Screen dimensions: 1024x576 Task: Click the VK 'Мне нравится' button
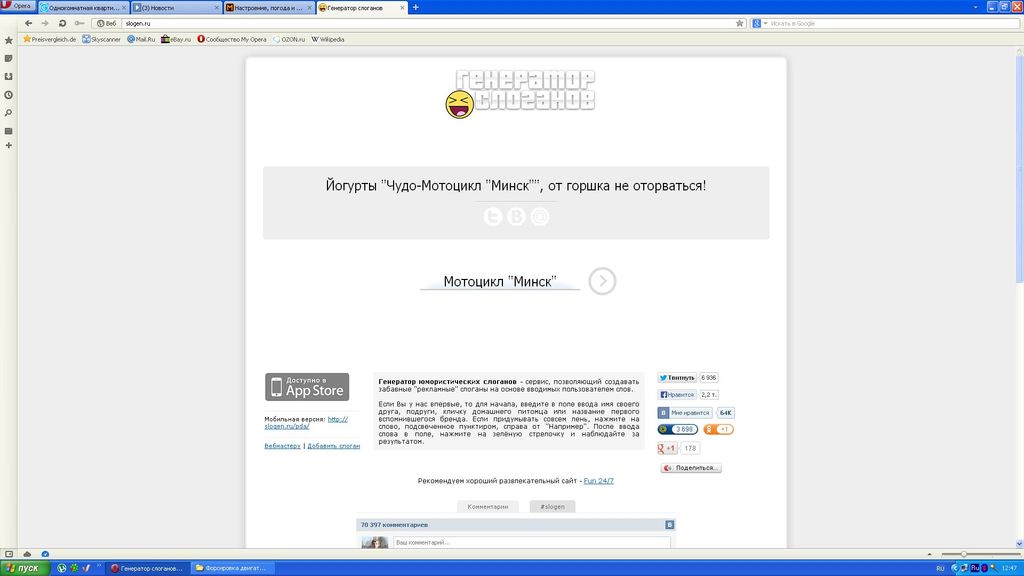tap(685, 413)
